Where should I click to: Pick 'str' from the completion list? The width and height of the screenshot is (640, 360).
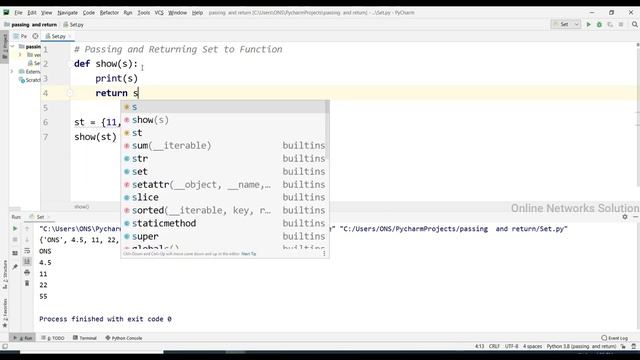pyautogui.click(x=224, y=159)
